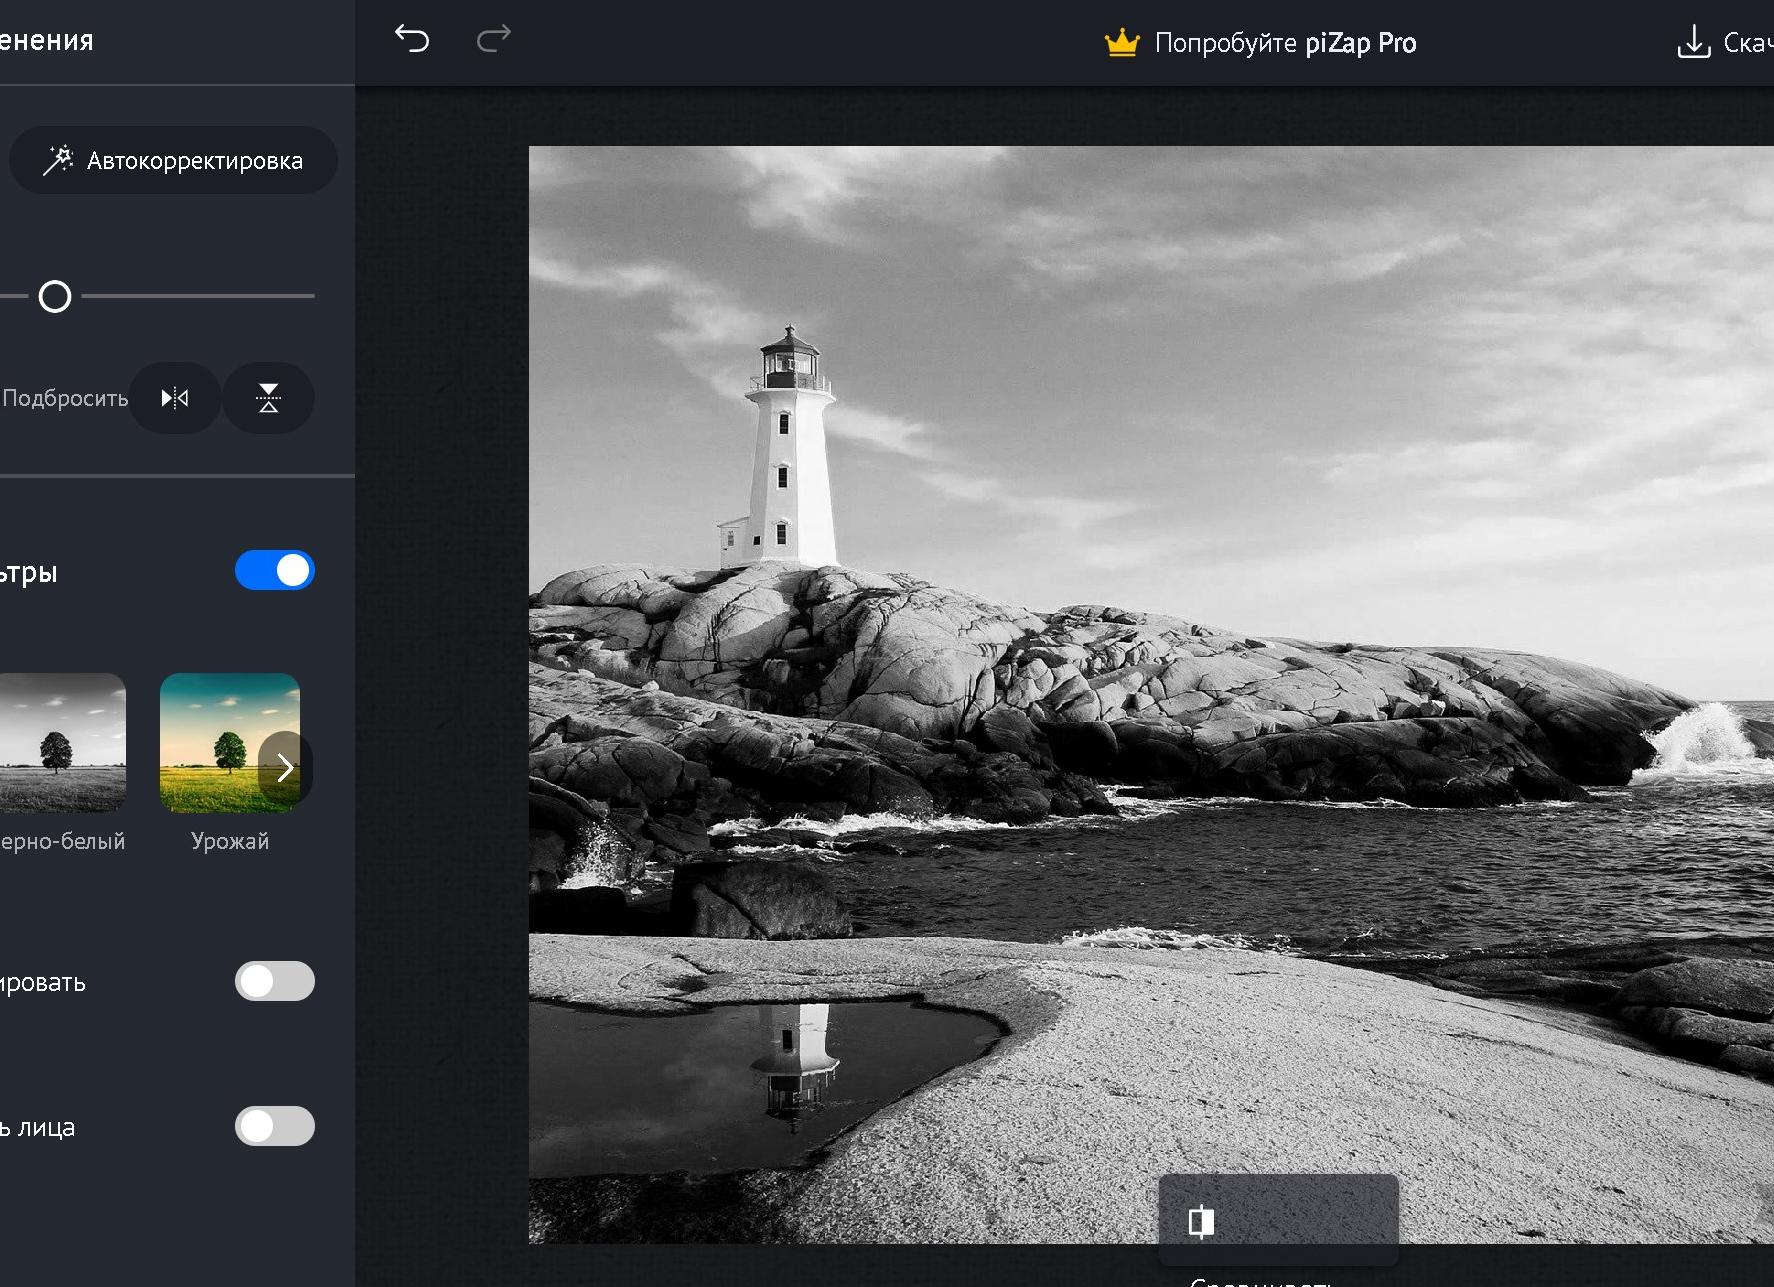The height and width of the screenshot is (1287, 1774).
Task: Select the black-and-white filter thumbnail
Action: point(63,742)
